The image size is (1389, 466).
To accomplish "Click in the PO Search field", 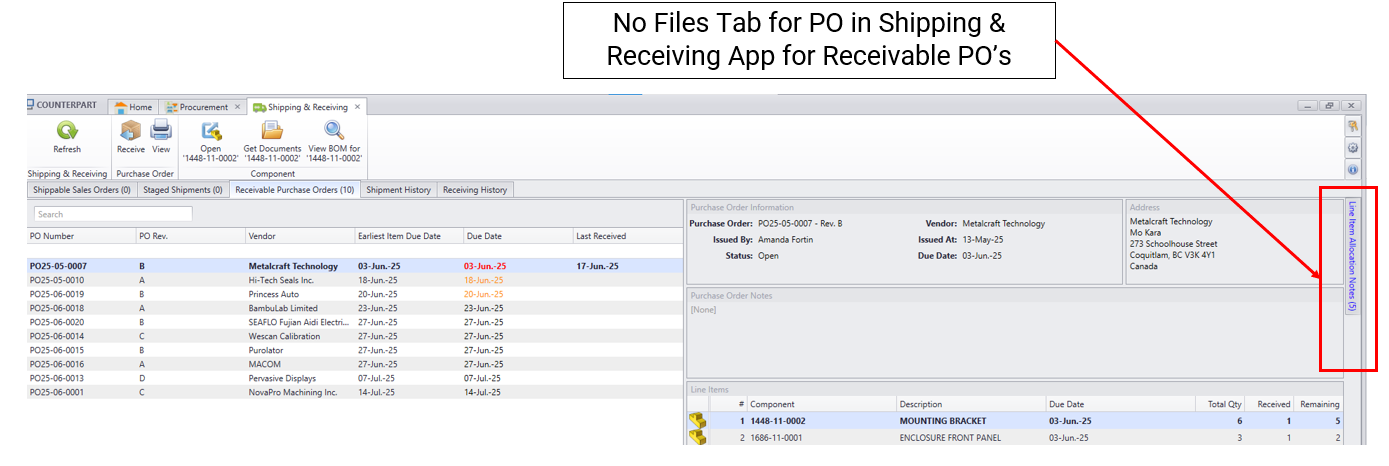I will coord(113,214).
